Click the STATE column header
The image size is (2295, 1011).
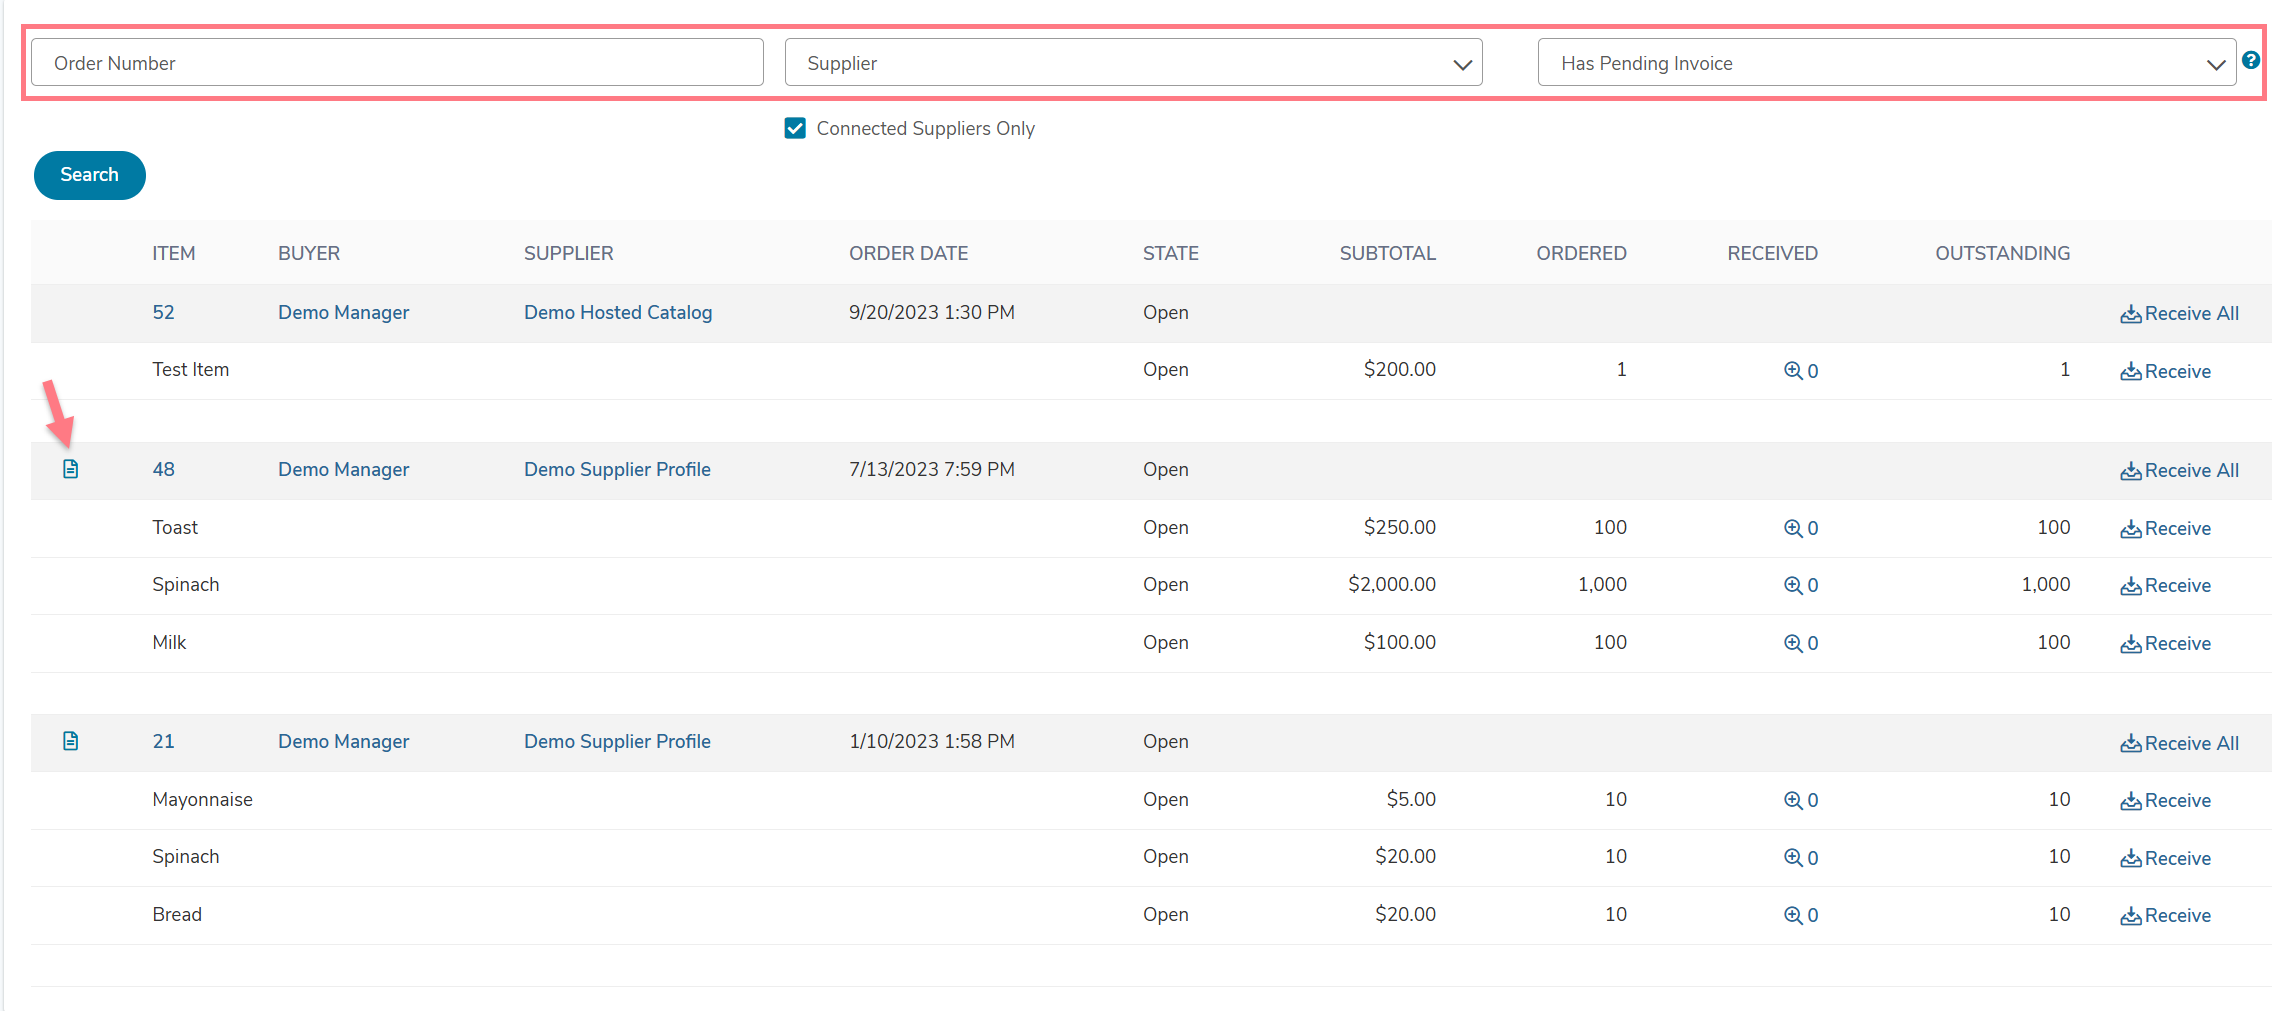pos(1170,253)
